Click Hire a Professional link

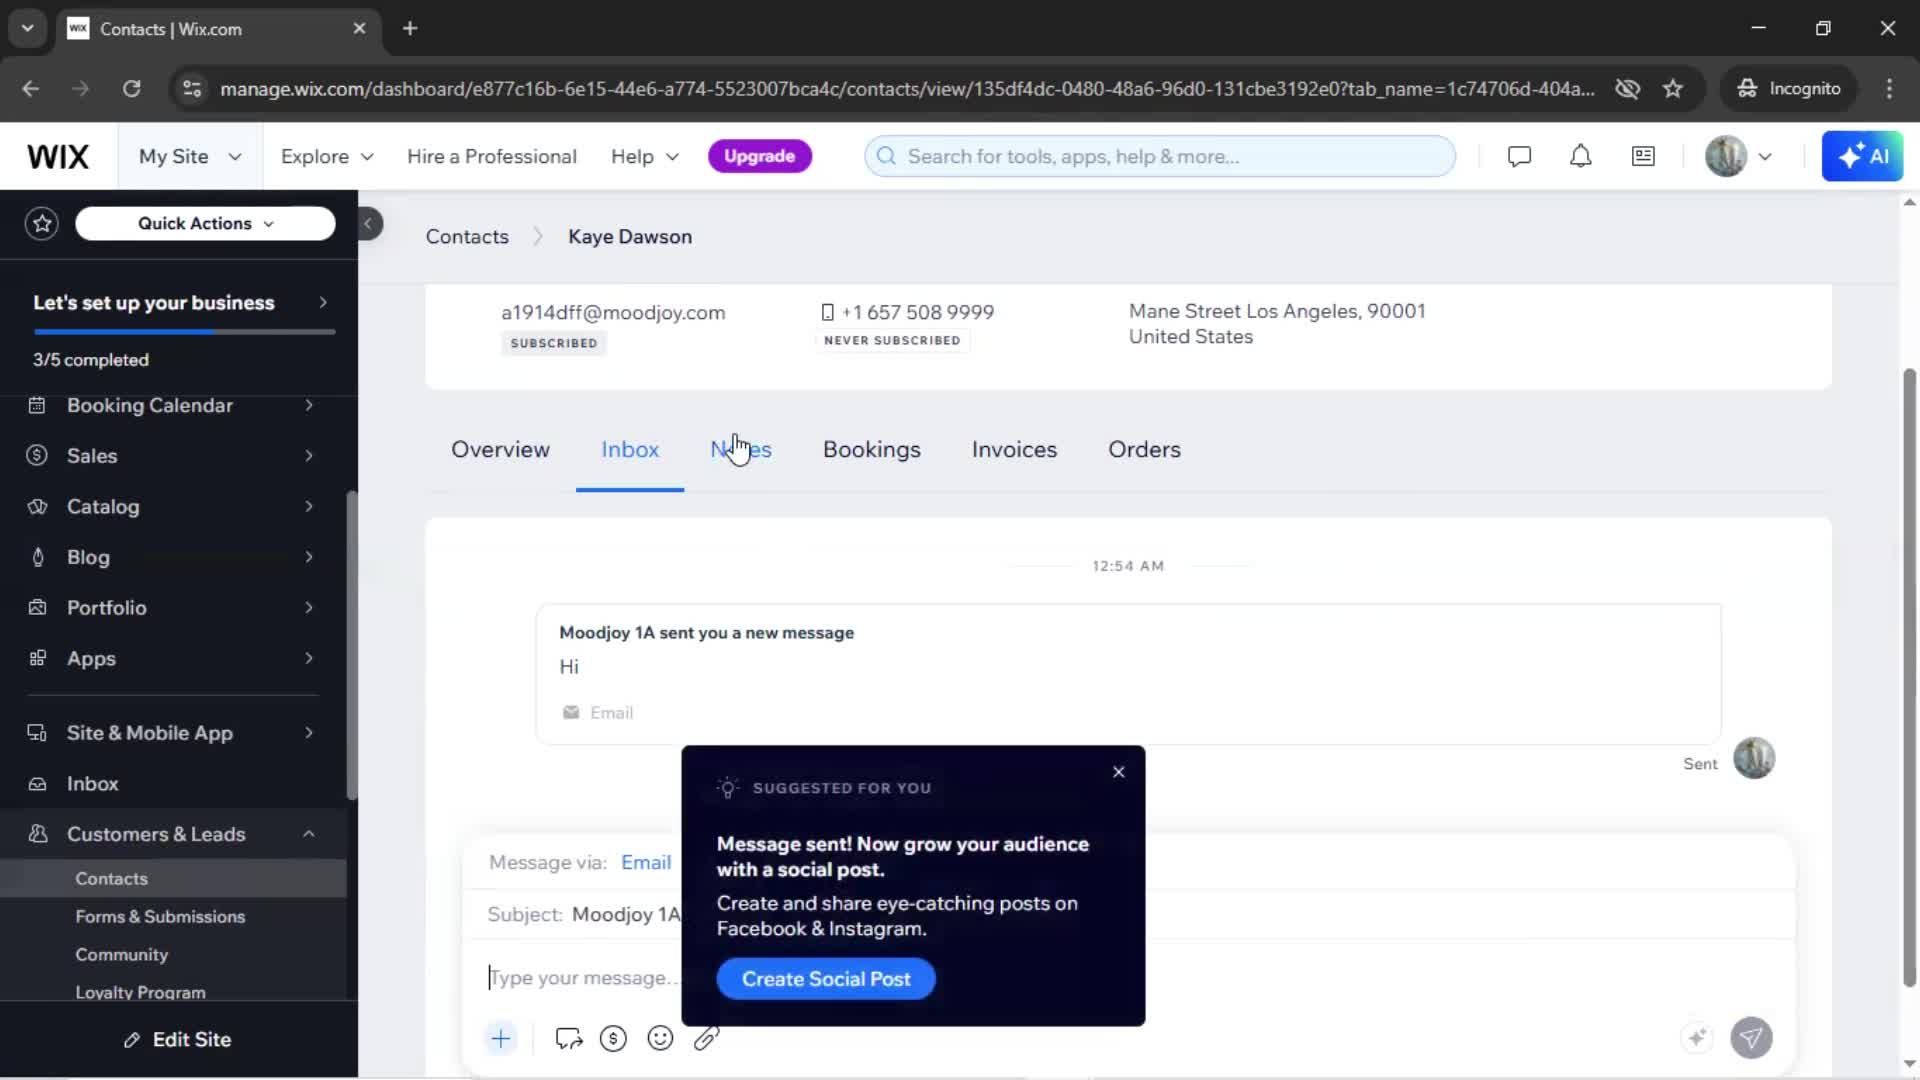pyautogui.click(x=492, y=156)
